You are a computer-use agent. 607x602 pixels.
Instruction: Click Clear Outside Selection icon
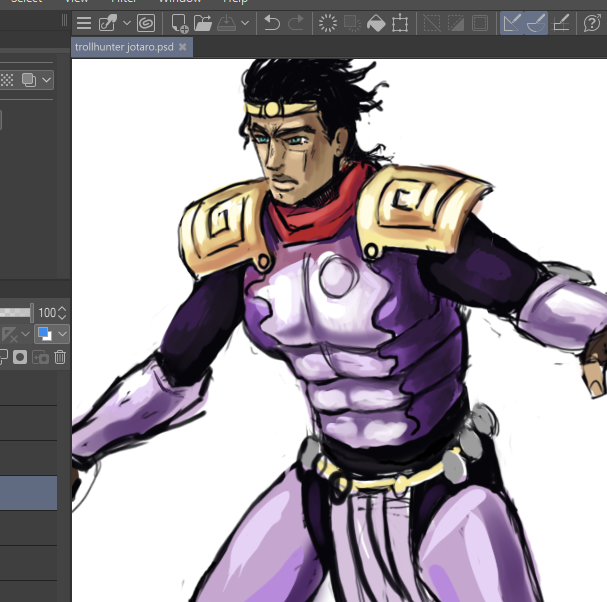point(352,23)
